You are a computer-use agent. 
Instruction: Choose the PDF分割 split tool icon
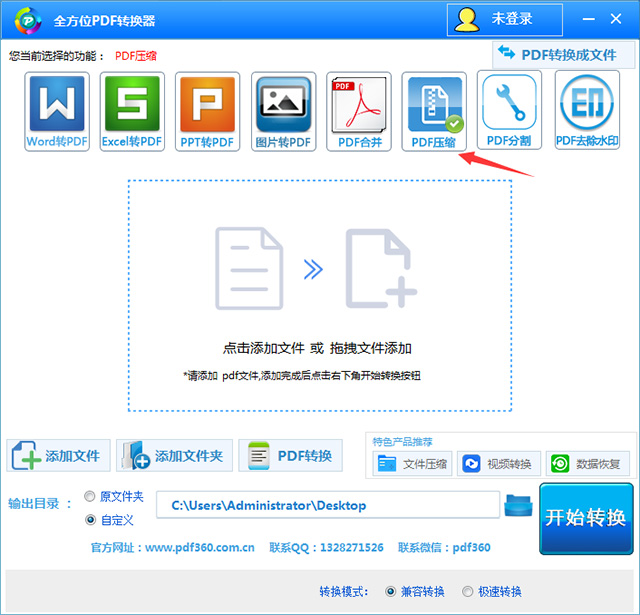click(x=509, y=110)
